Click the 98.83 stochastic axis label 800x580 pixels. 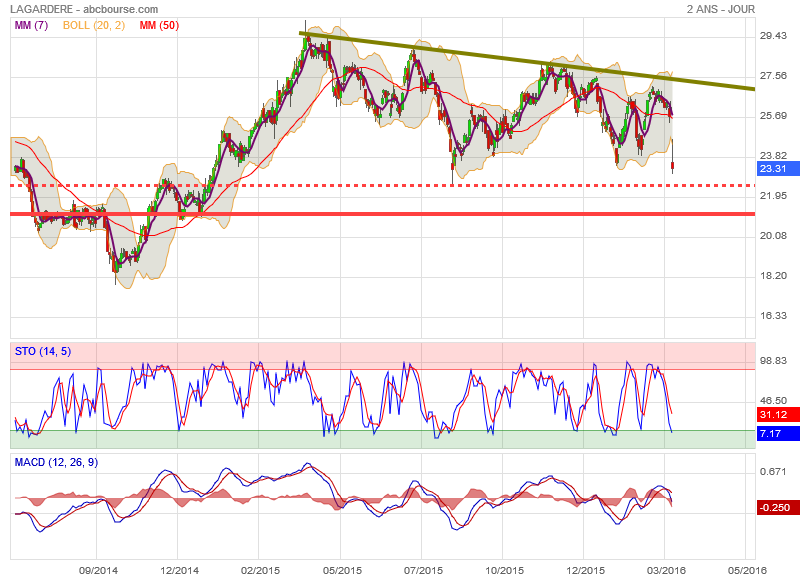coord(773,361)
